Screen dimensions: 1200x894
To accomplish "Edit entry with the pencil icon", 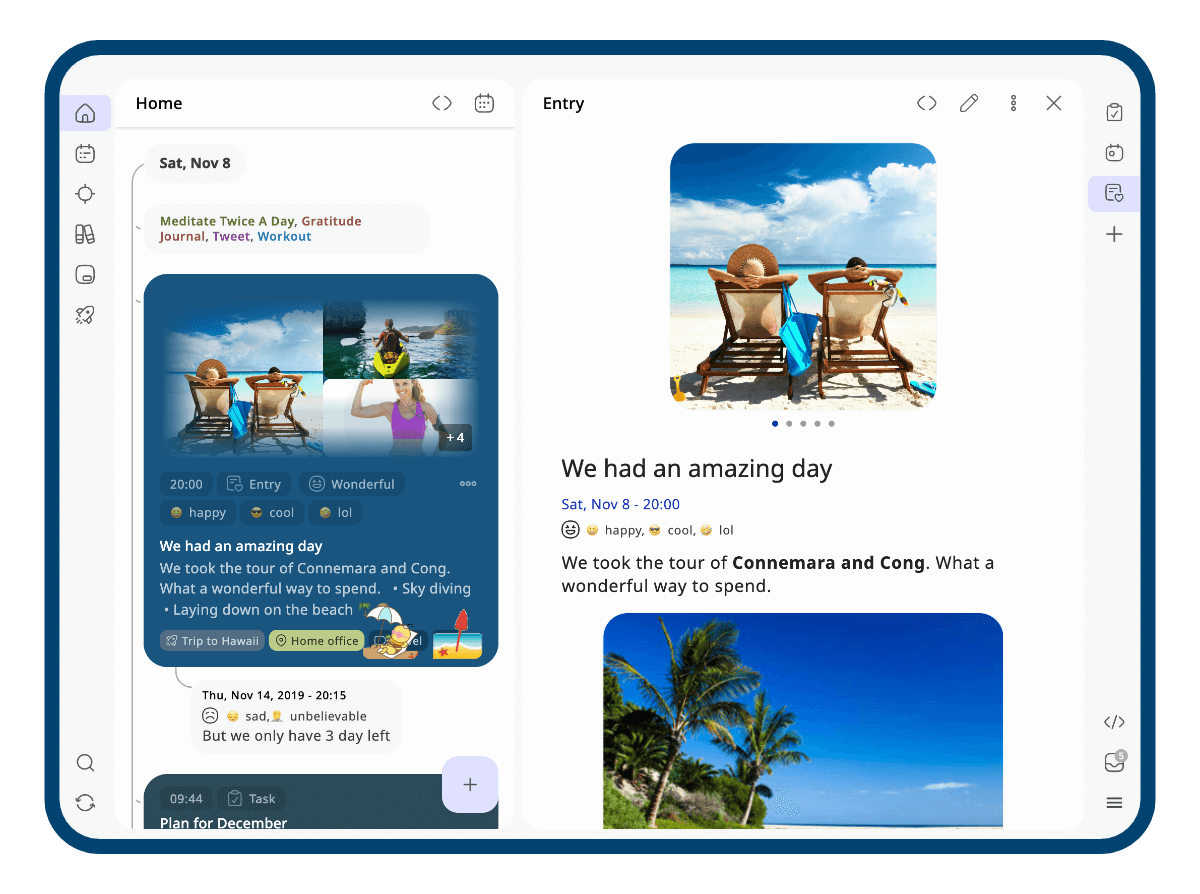I will [968, 103].
